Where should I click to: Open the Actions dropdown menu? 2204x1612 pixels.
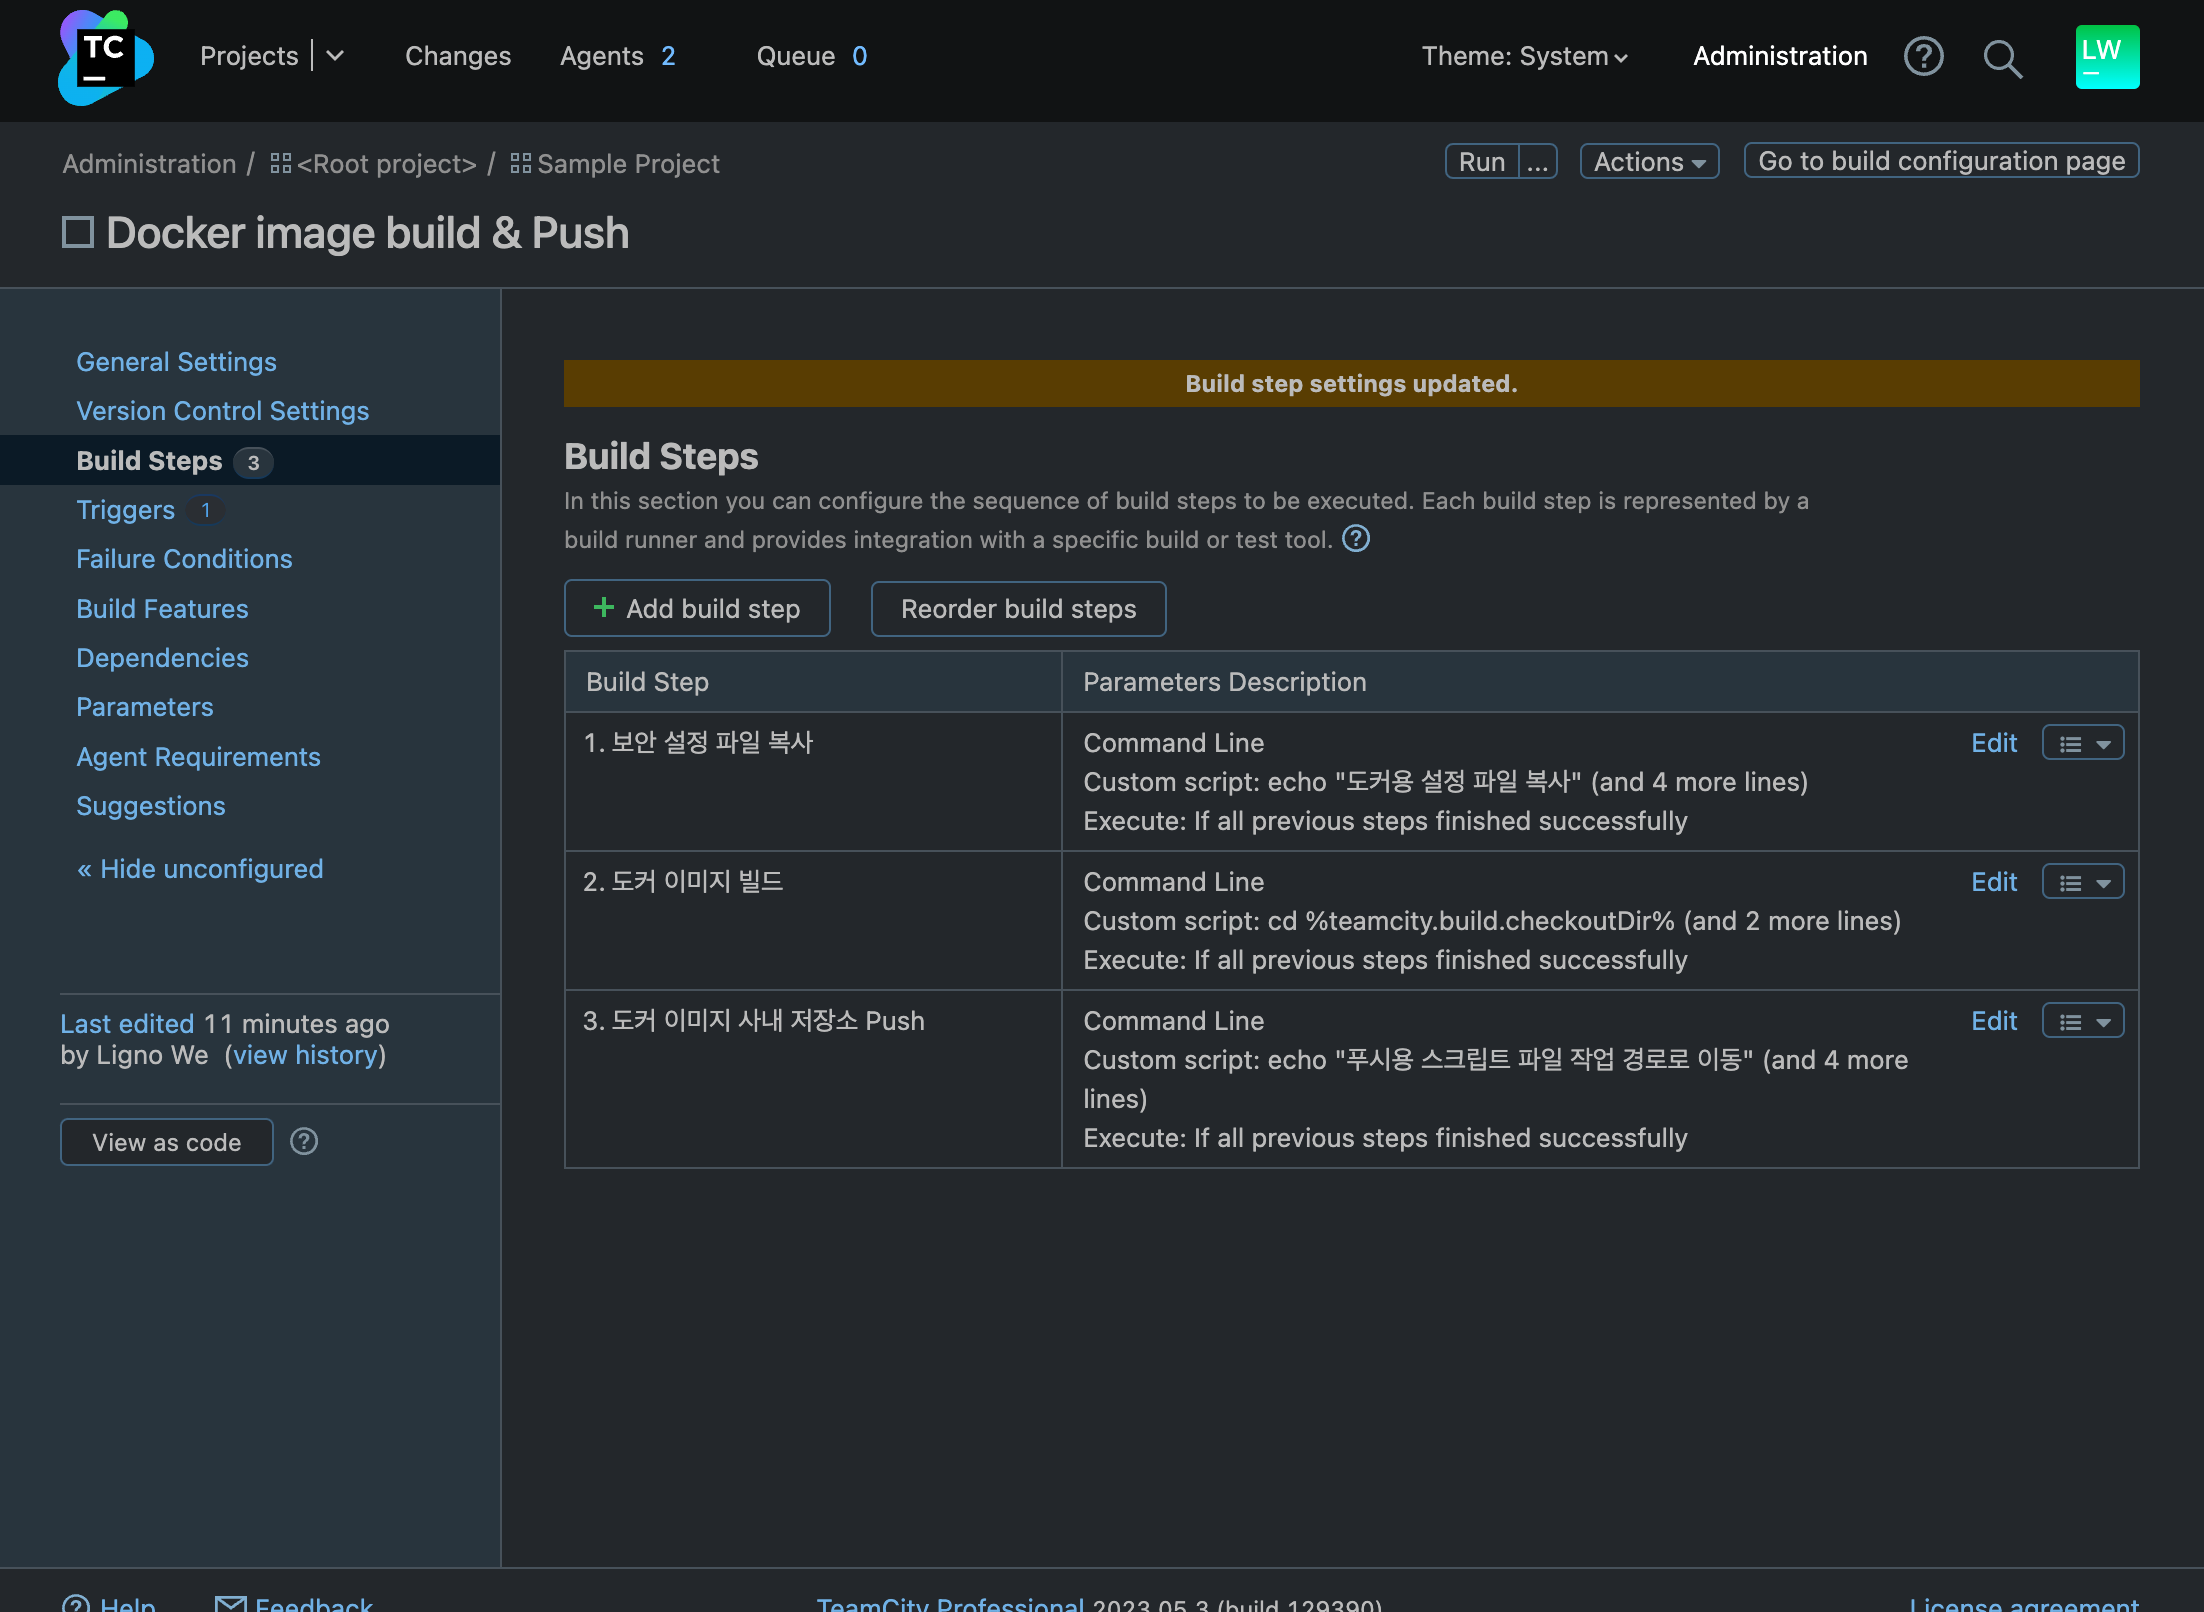point(1648,161)
